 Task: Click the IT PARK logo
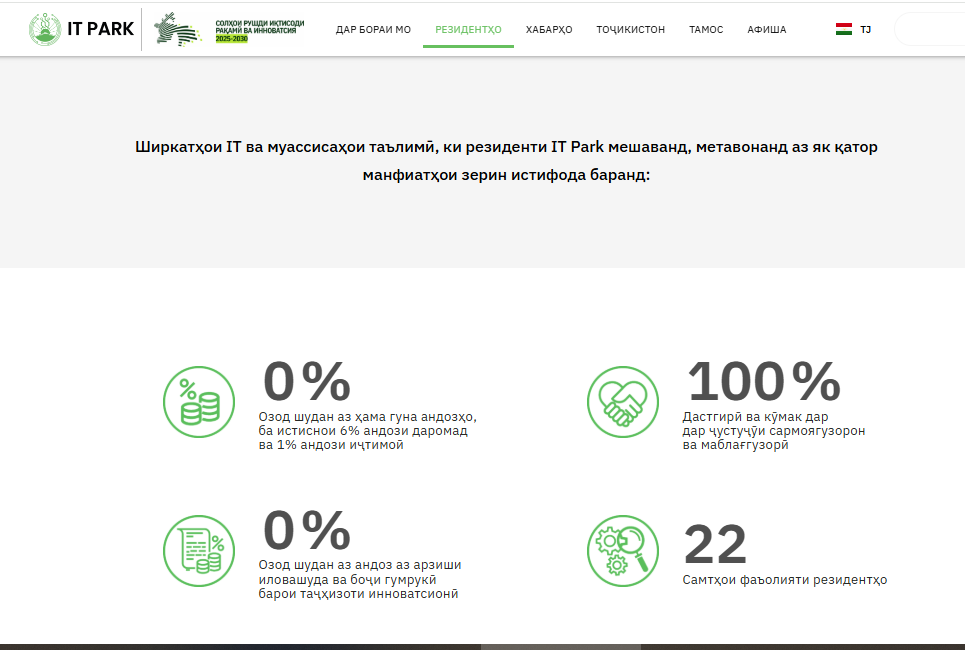point(81,29)
